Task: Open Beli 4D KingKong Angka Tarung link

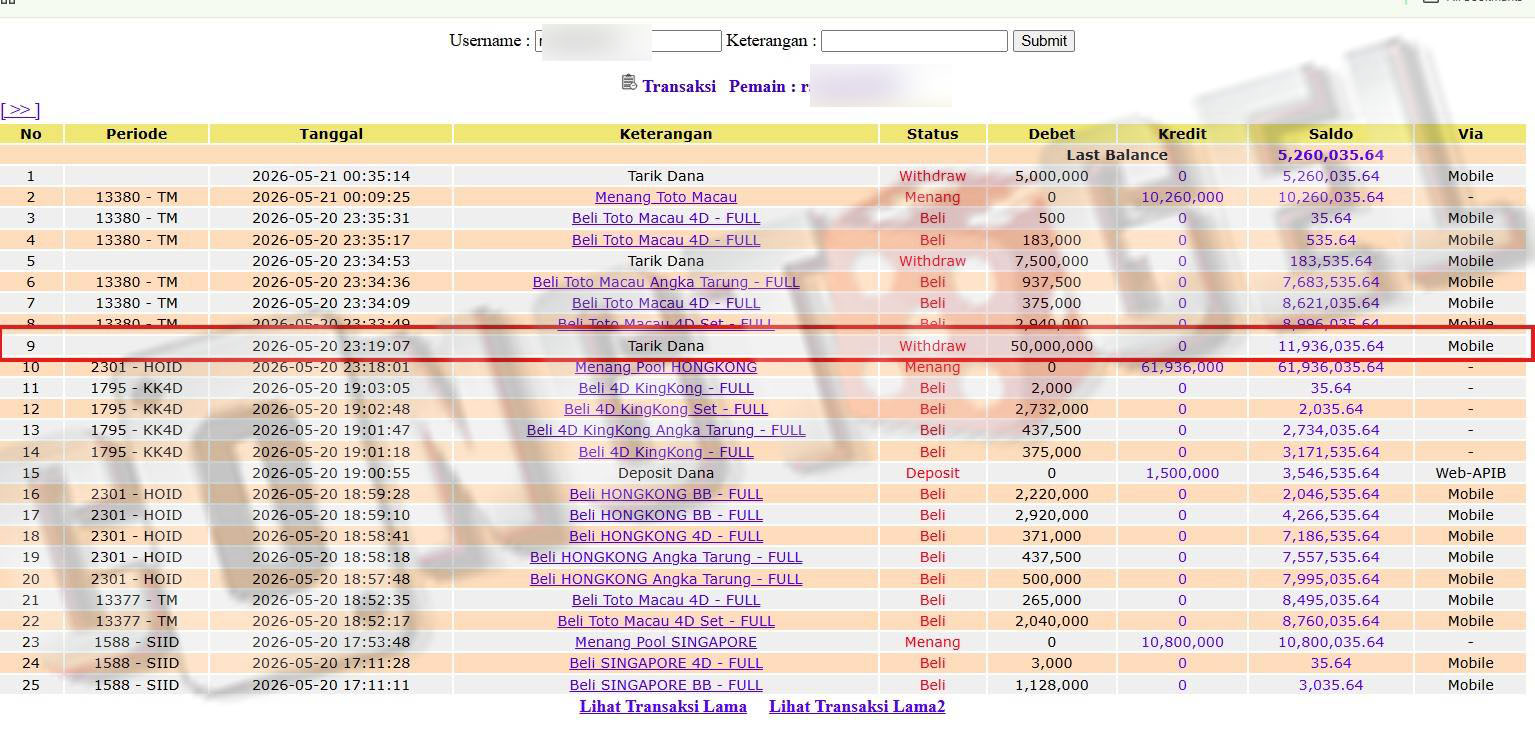Action: point(666,430)
